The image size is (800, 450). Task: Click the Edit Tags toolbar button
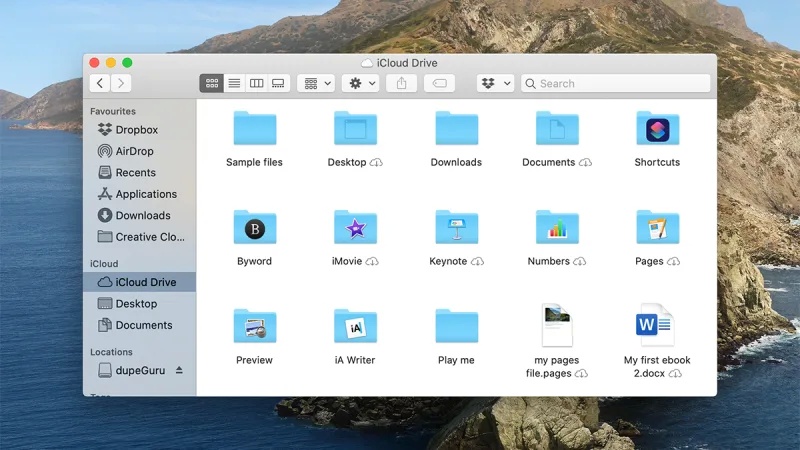439,83
